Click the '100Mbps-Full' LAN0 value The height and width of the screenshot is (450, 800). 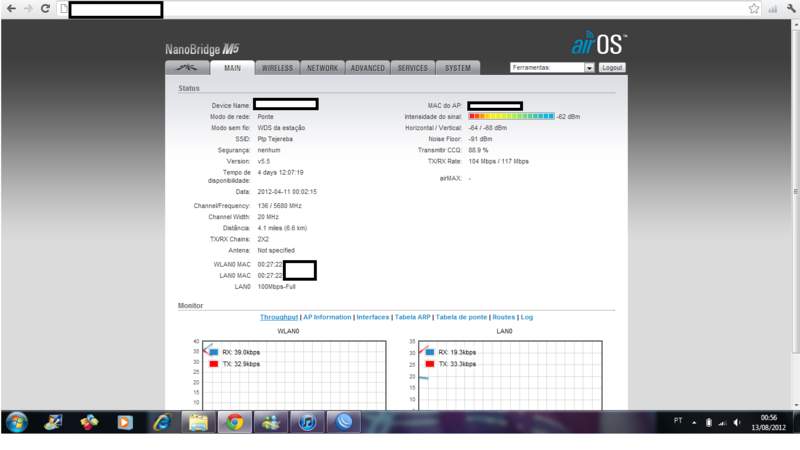(x=276, y=287)
